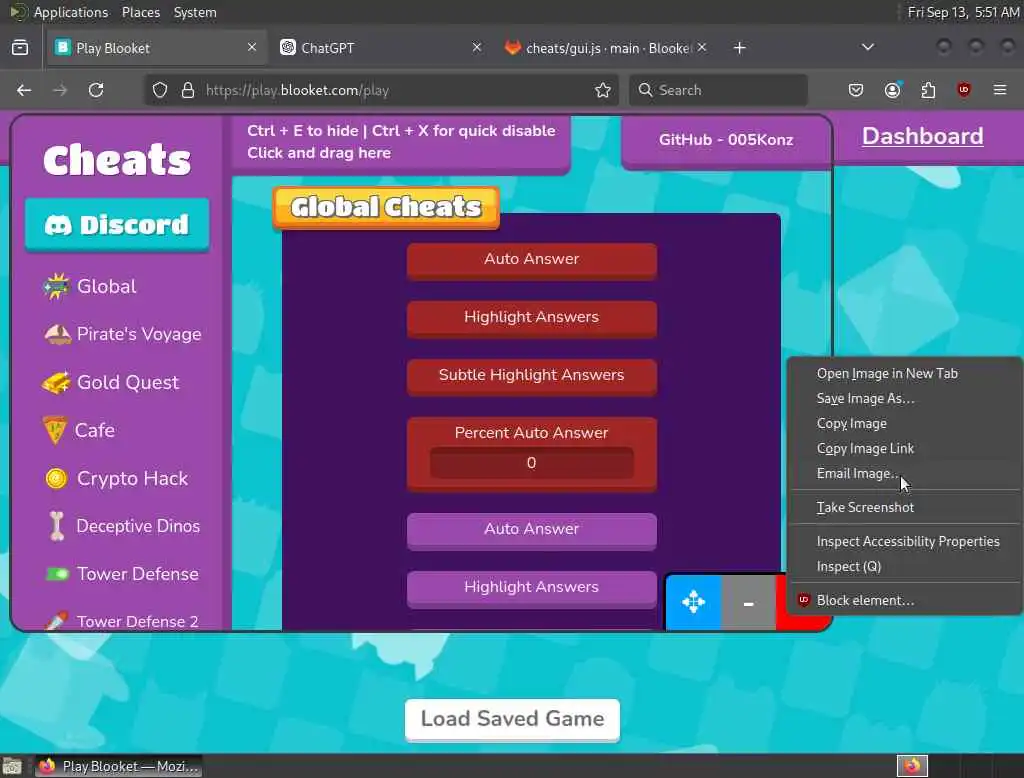Viewport: 1024px width, 778px height.
Task: Click the gray minimize cheats button
Action: pyautogui.click(x=748, y=602)
